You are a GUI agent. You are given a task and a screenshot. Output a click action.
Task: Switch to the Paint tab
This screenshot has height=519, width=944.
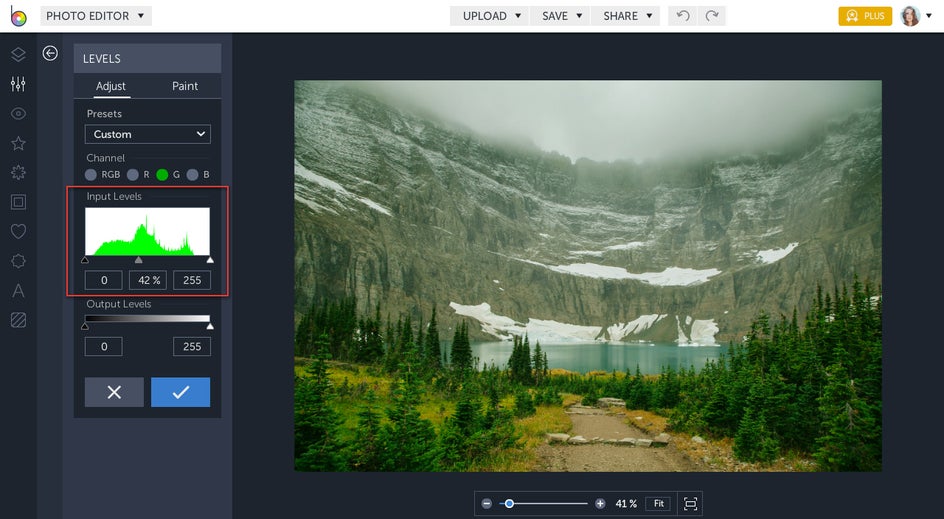click(x=185, y=86)
